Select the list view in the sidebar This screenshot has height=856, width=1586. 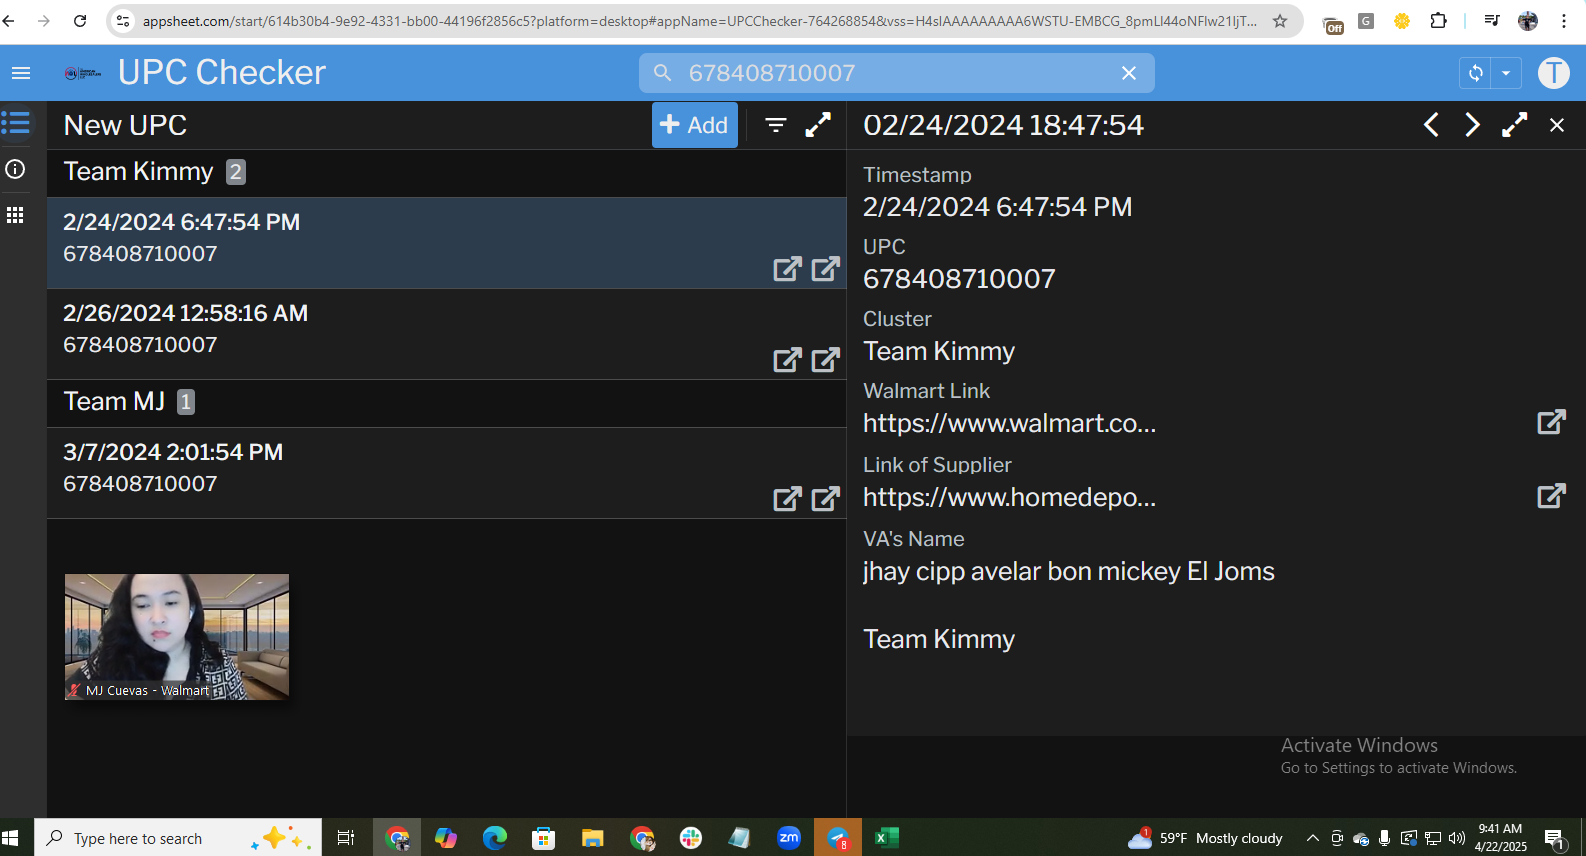(16, 123)
